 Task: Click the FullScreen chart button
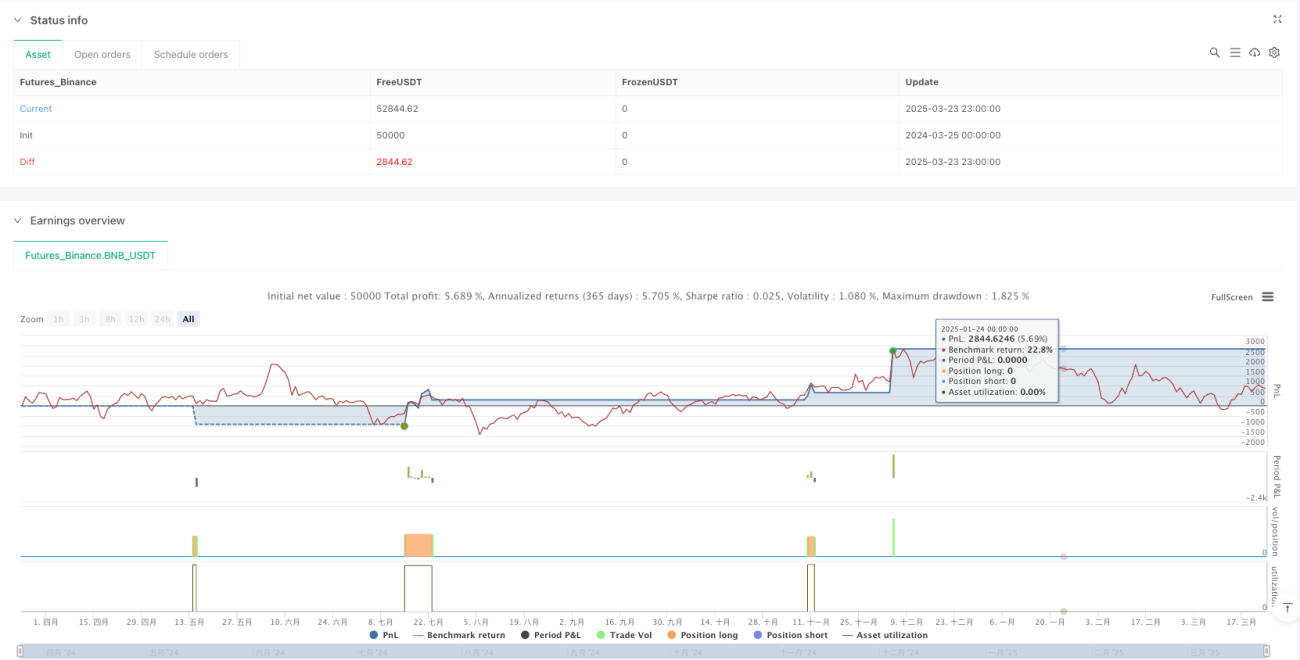(x=1232, y=297)
